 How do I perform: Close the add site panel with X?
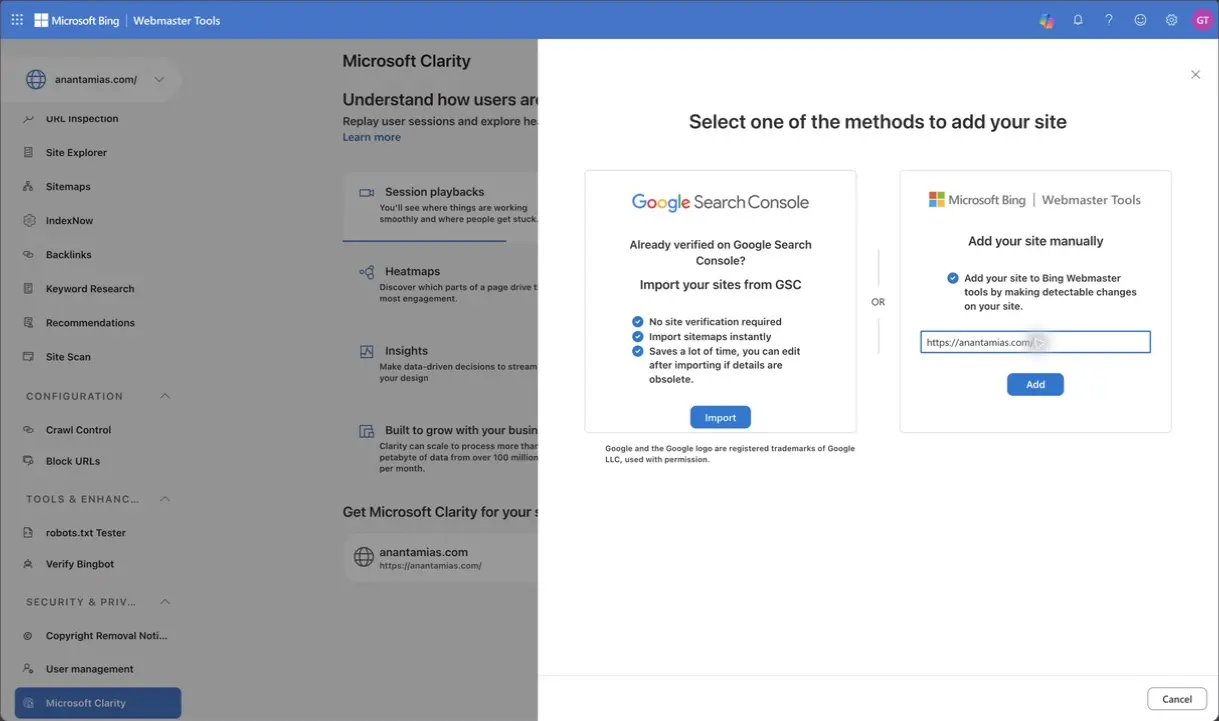tap(1195, 74)
